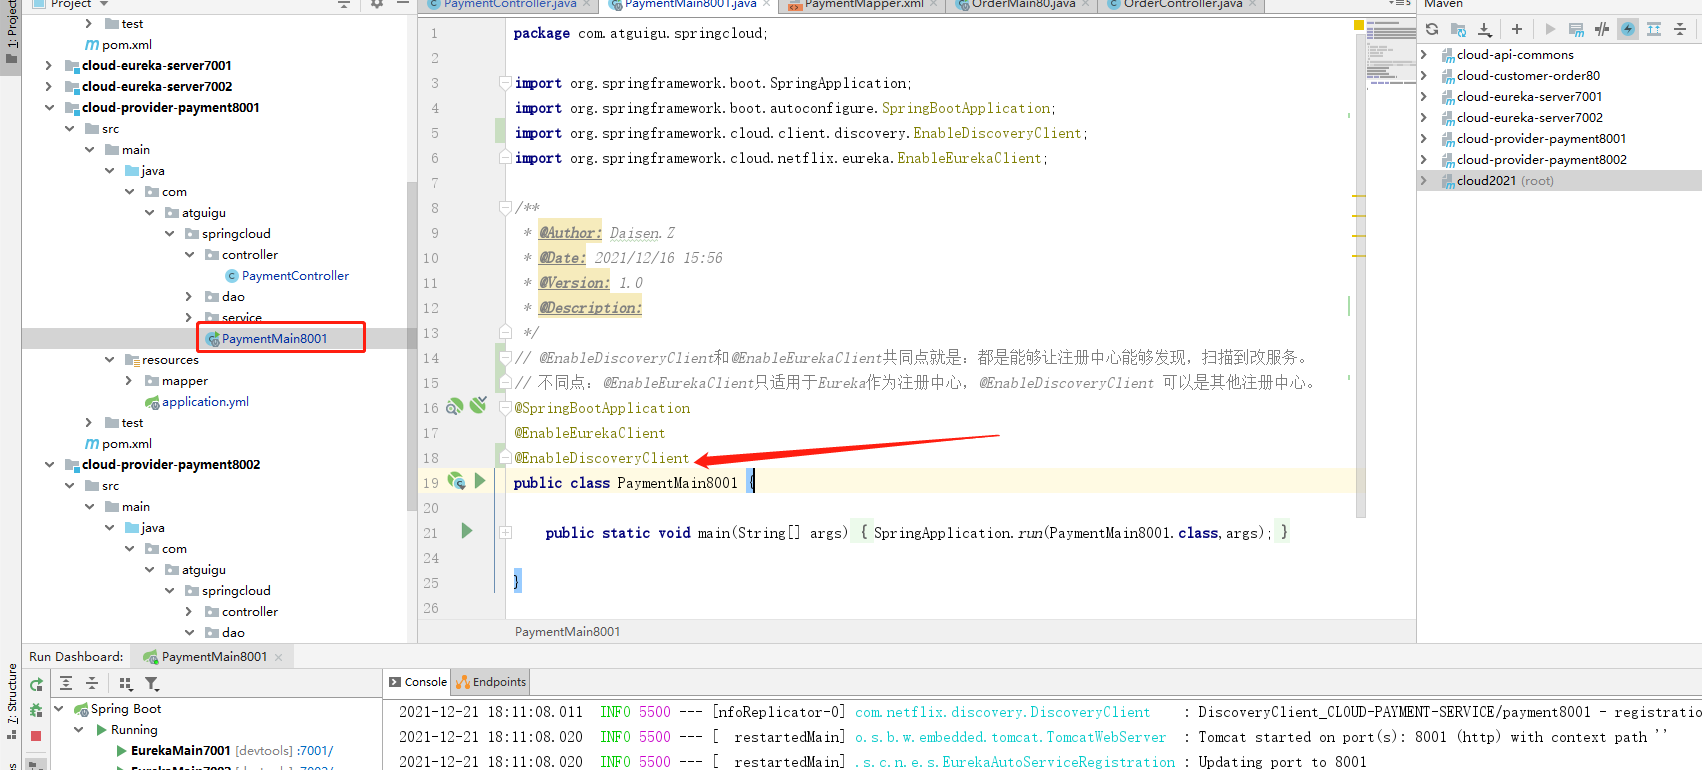The height and width of the screenshot is (770, 1702).
Task: Click EurekaAutoServiceRegistration link in console
Action: coord(1015,762)
